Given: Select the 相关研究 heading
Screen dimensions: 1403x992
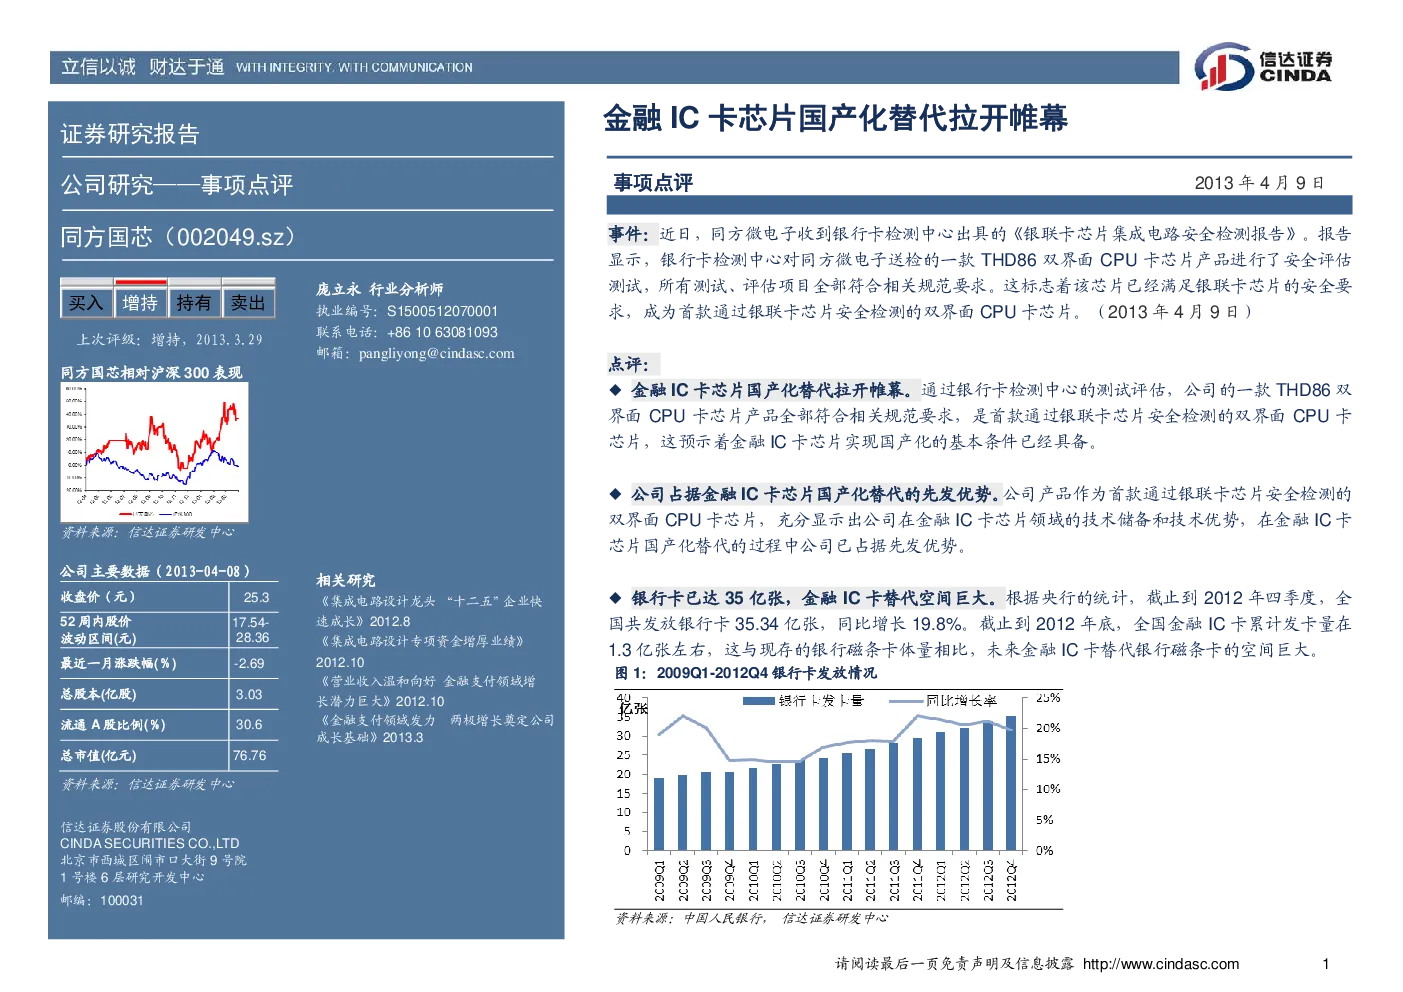Looking at the screenshot, I should coord(346,580).
